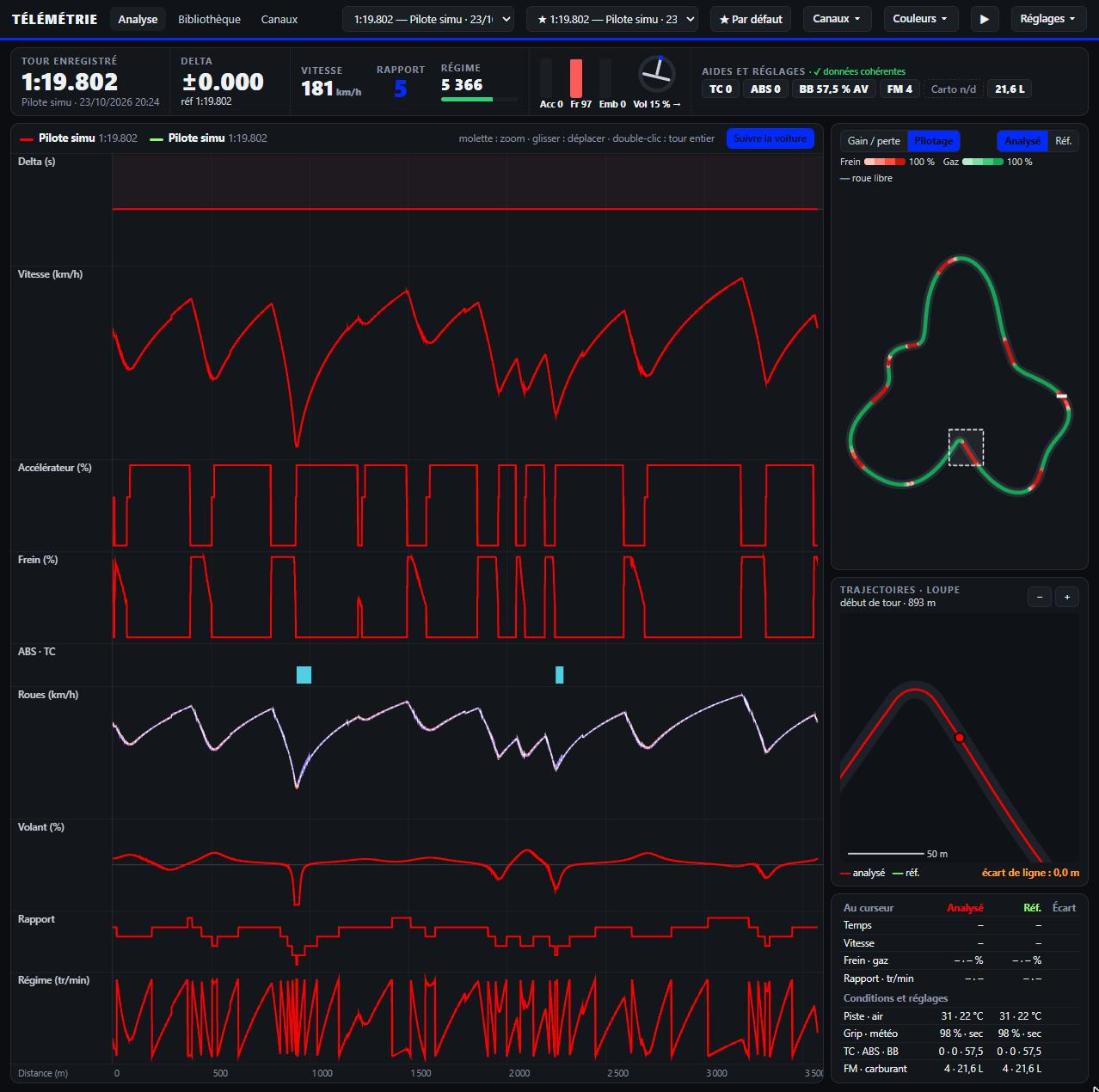The height and width of the screenshot is (1092, 1099).
Task: Click the red brake pedal bar
Action: click(575, 78)
